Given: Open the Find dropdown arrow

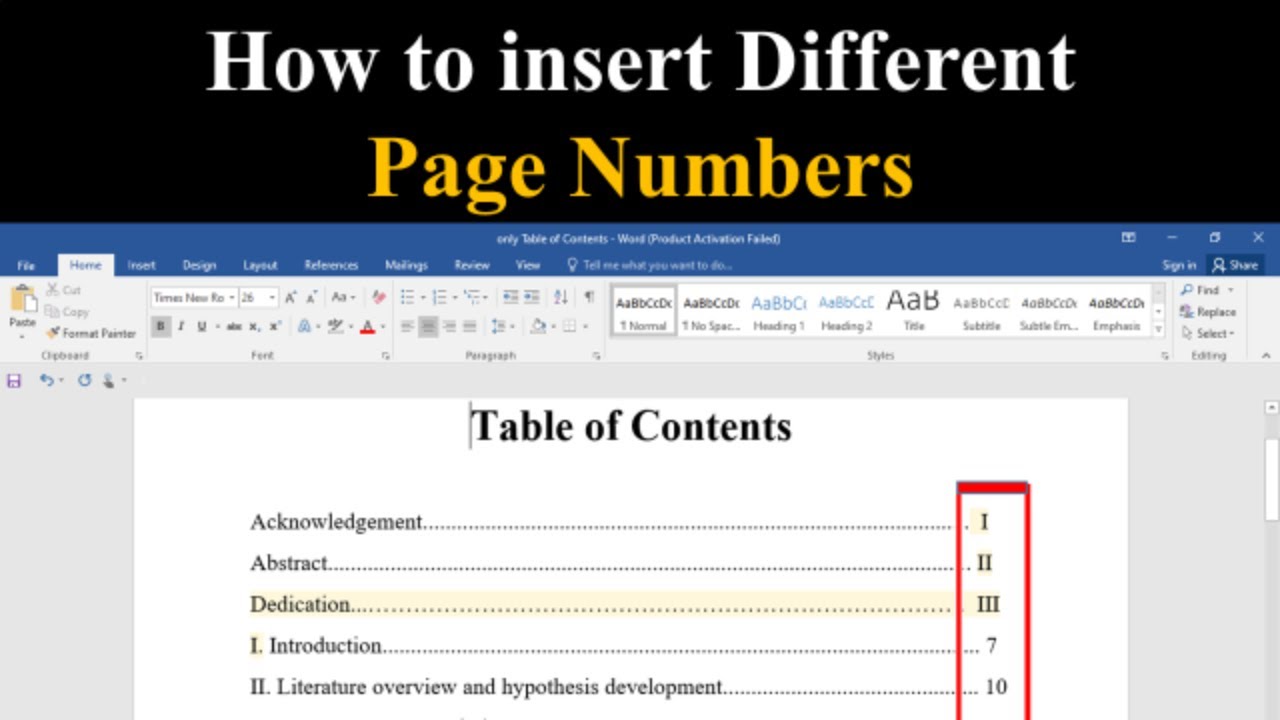Looking at the screenshot, I should (1231, 290).
